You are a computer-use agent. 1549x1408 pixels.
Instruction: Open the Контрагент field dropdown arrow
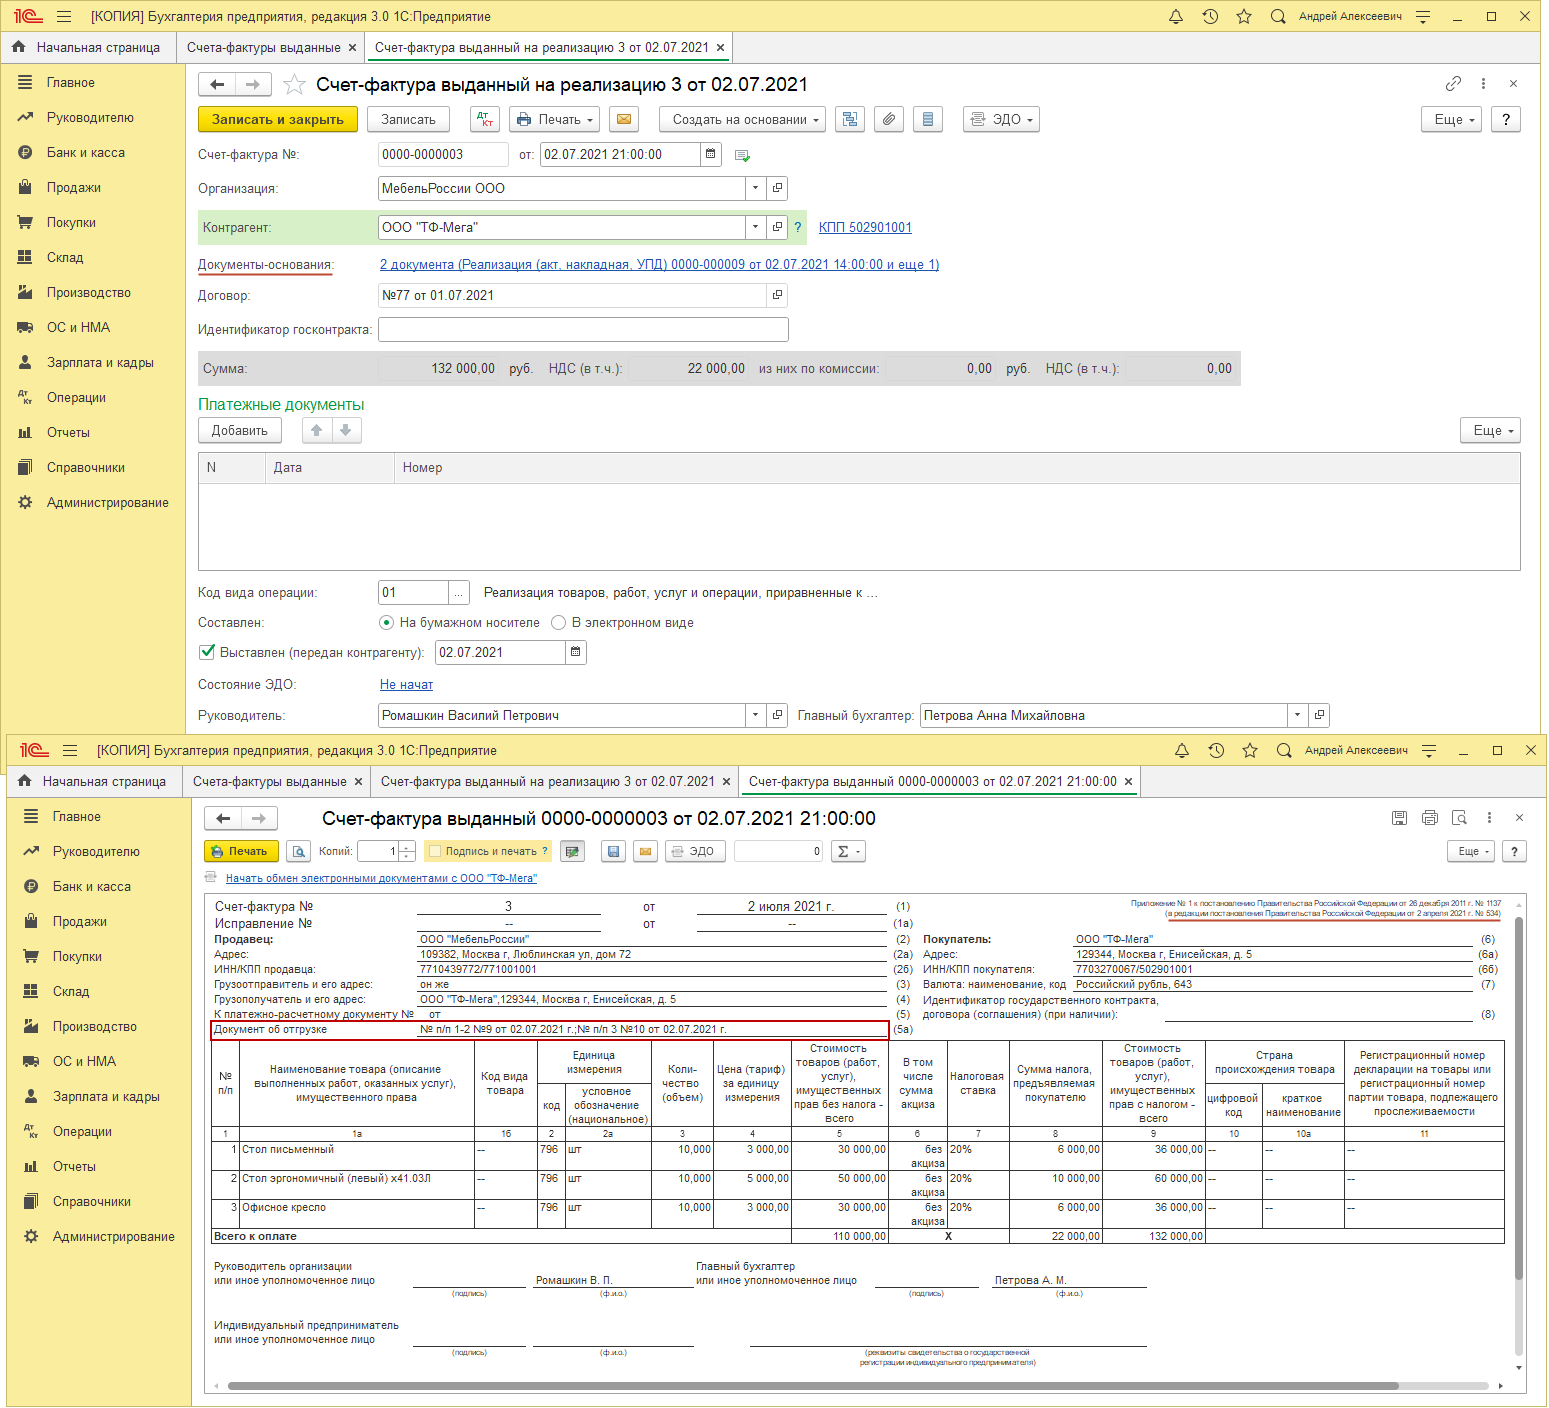(x=755, y=227)
